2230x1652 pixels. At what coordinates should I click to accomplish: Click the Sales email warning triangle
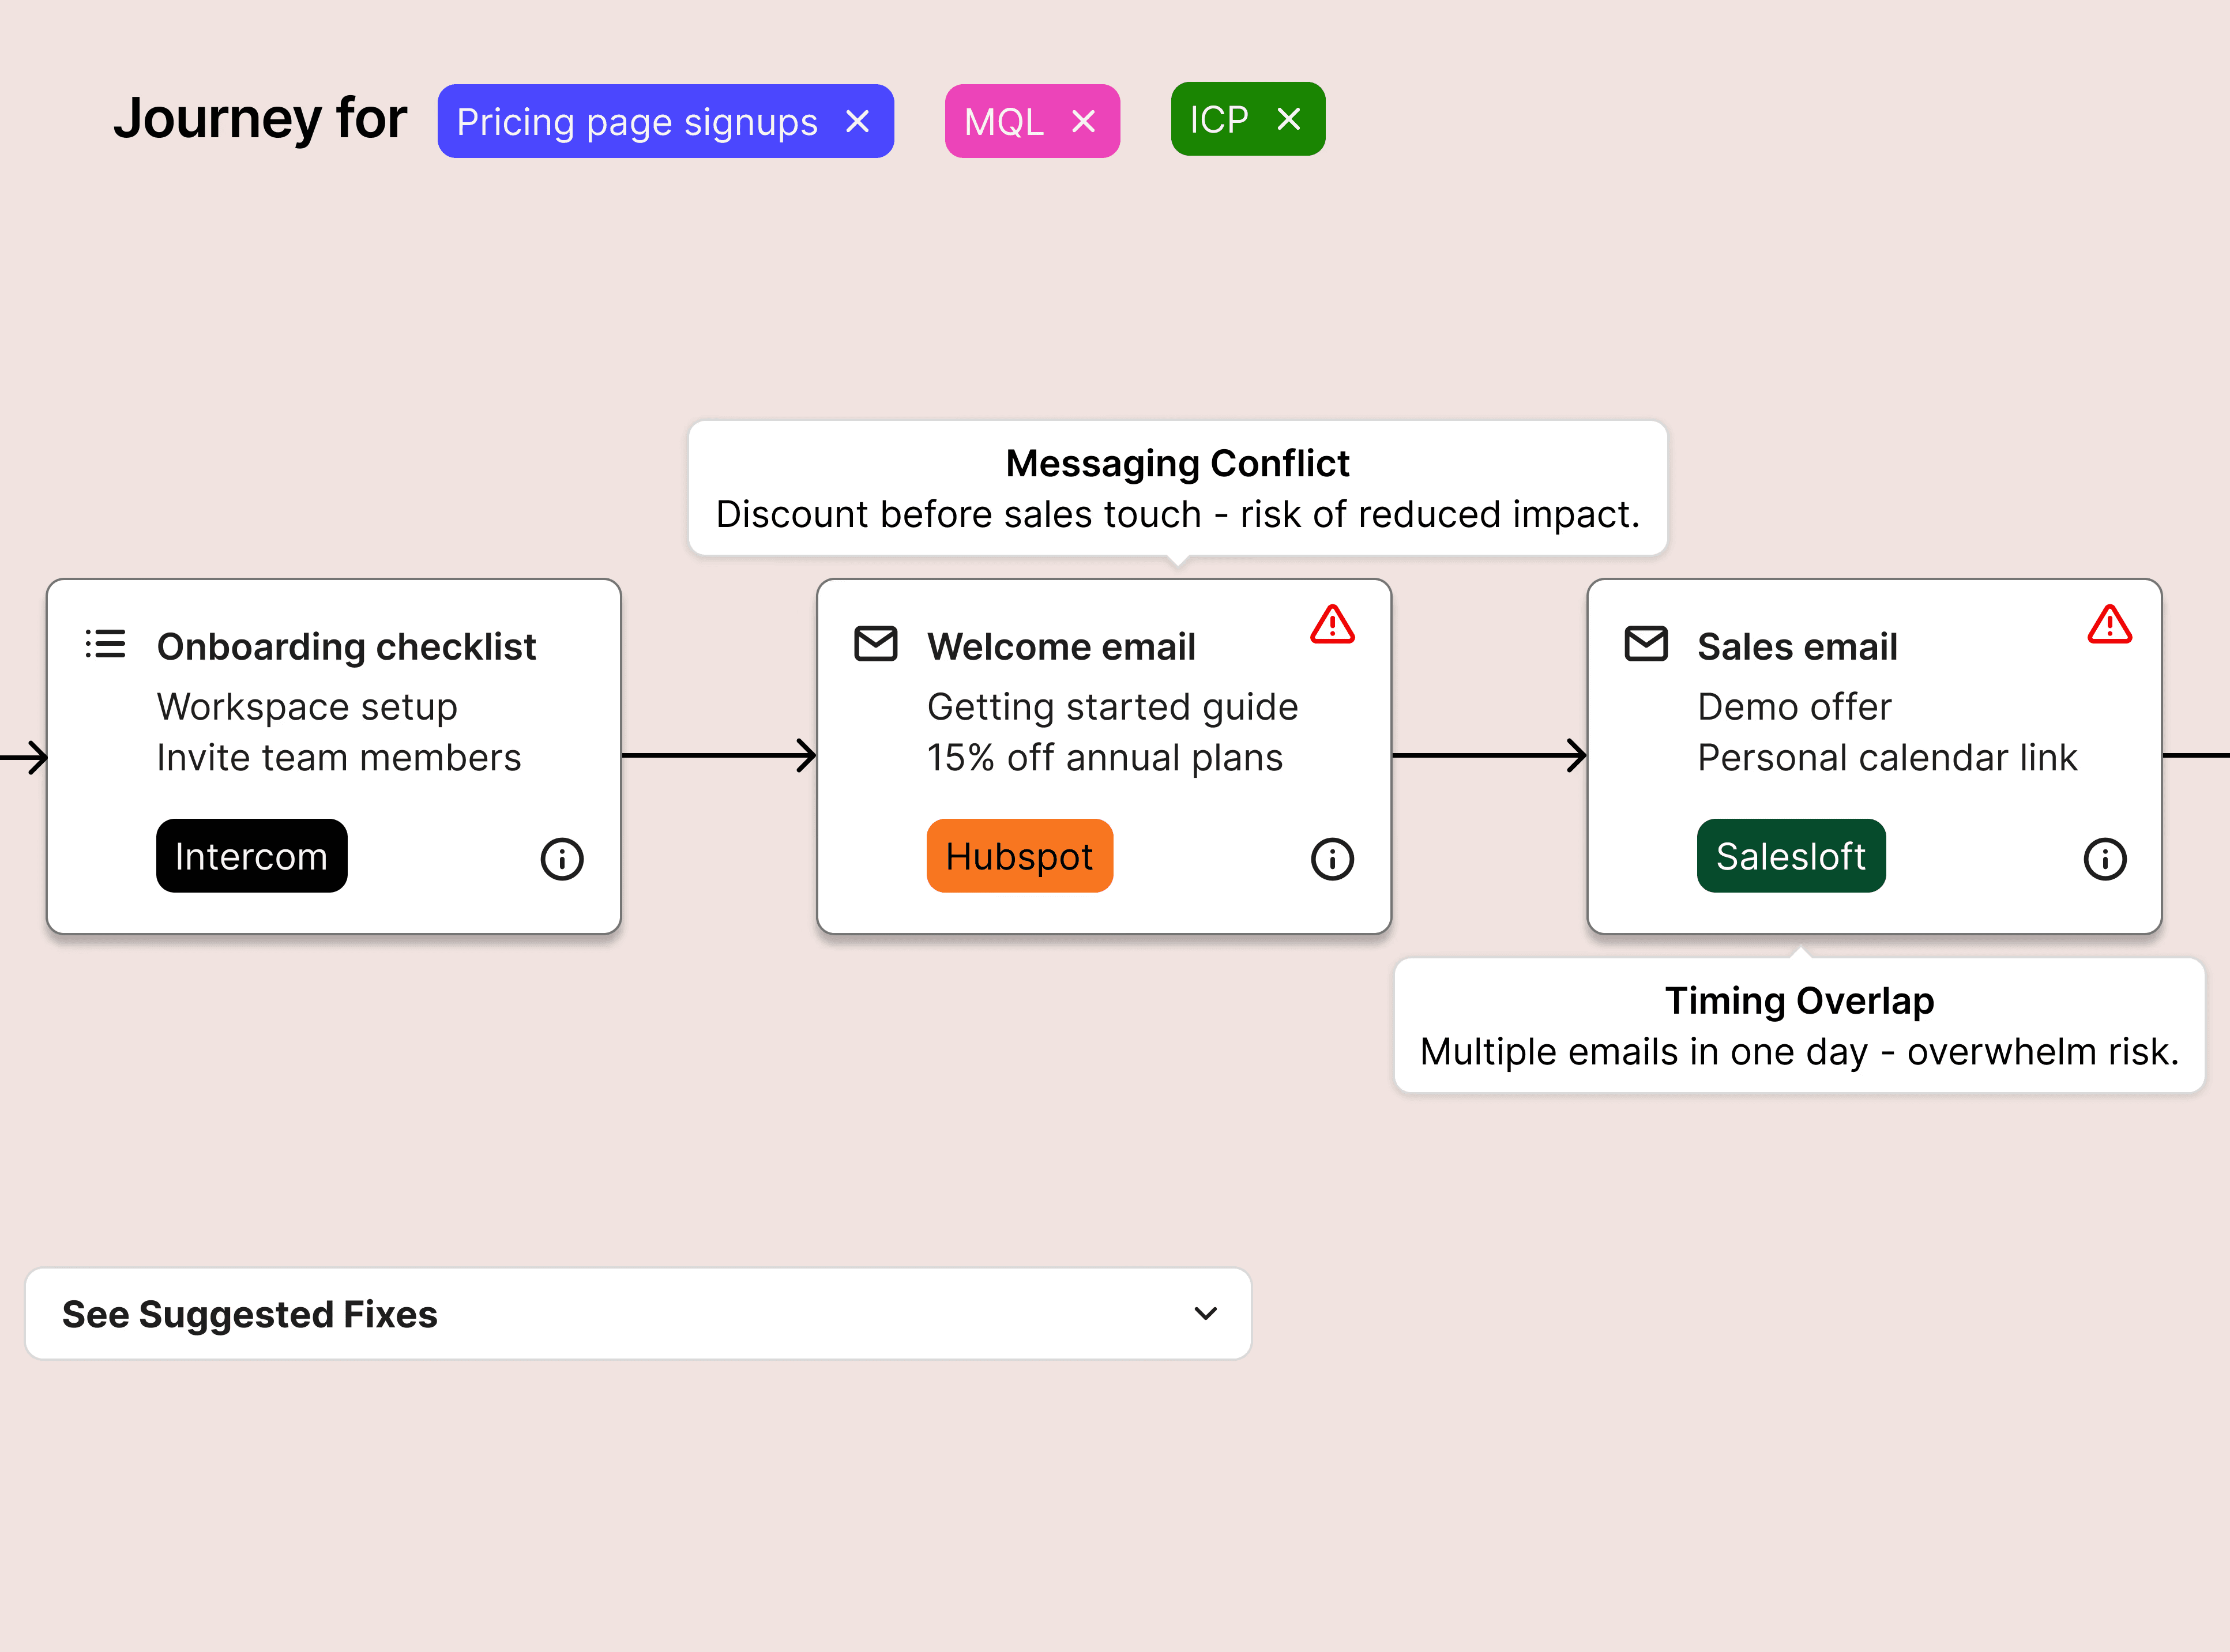[x=2109, y=625]
